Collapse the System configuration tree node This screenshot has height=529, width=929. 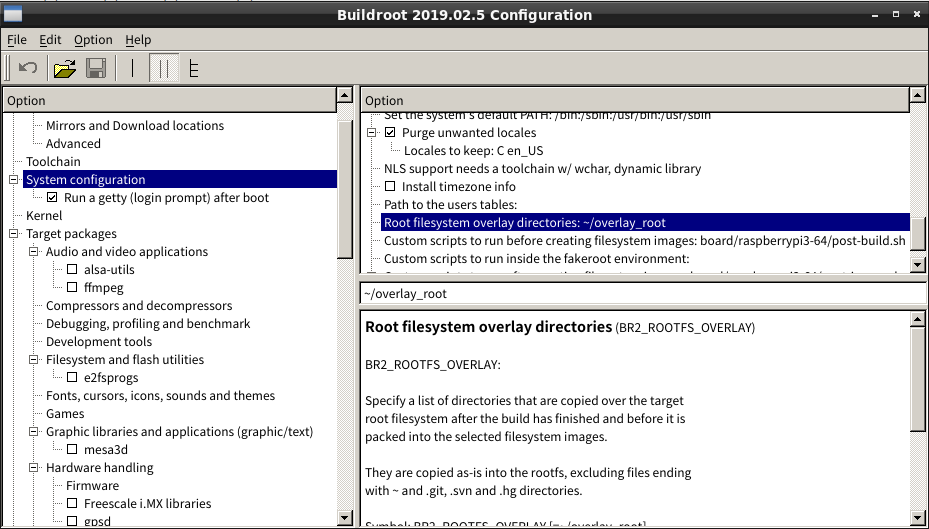coord(14,179)
